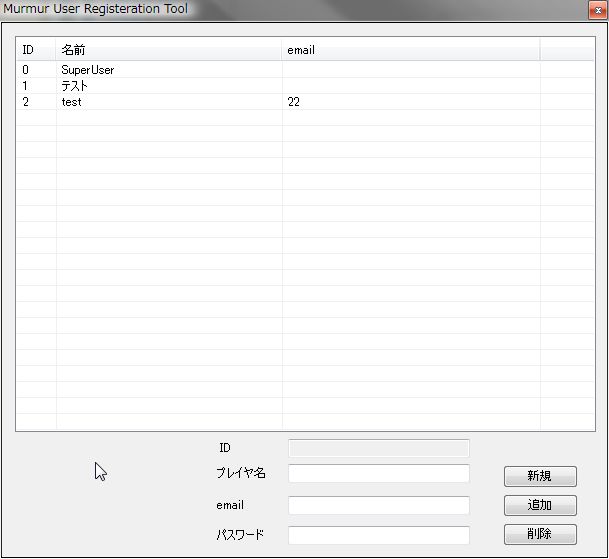Focus the パスワード input field
Image resolution: width=609 pixels, height=559 pixels.
click(x=379, y=536)
